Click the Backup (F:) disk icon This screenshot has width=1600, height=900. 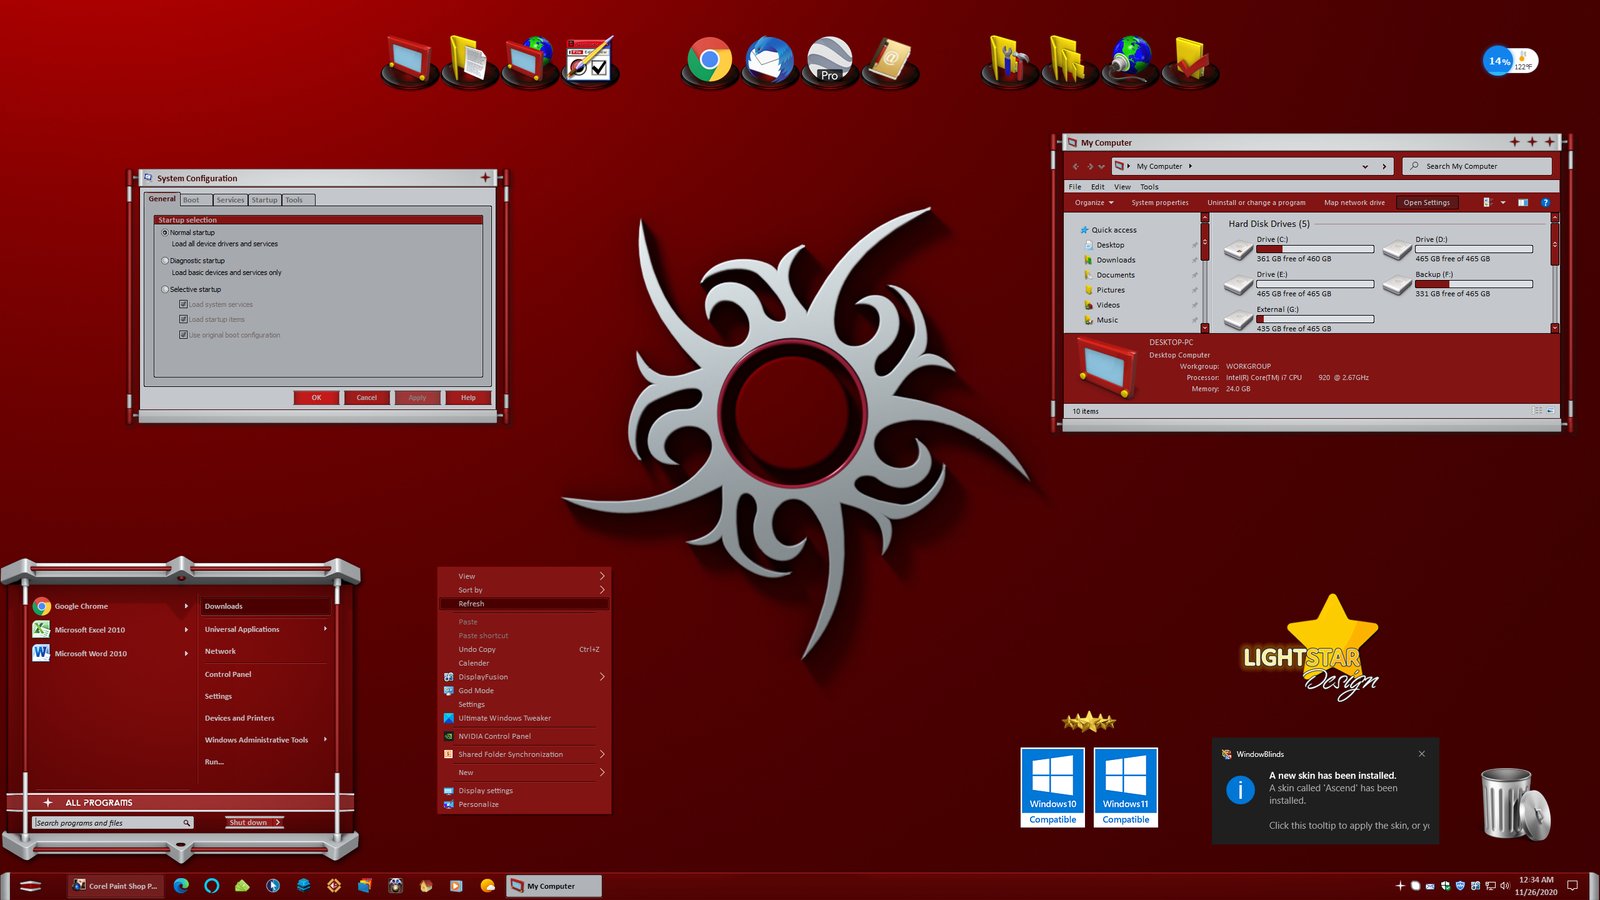[x=1397, y=284]
